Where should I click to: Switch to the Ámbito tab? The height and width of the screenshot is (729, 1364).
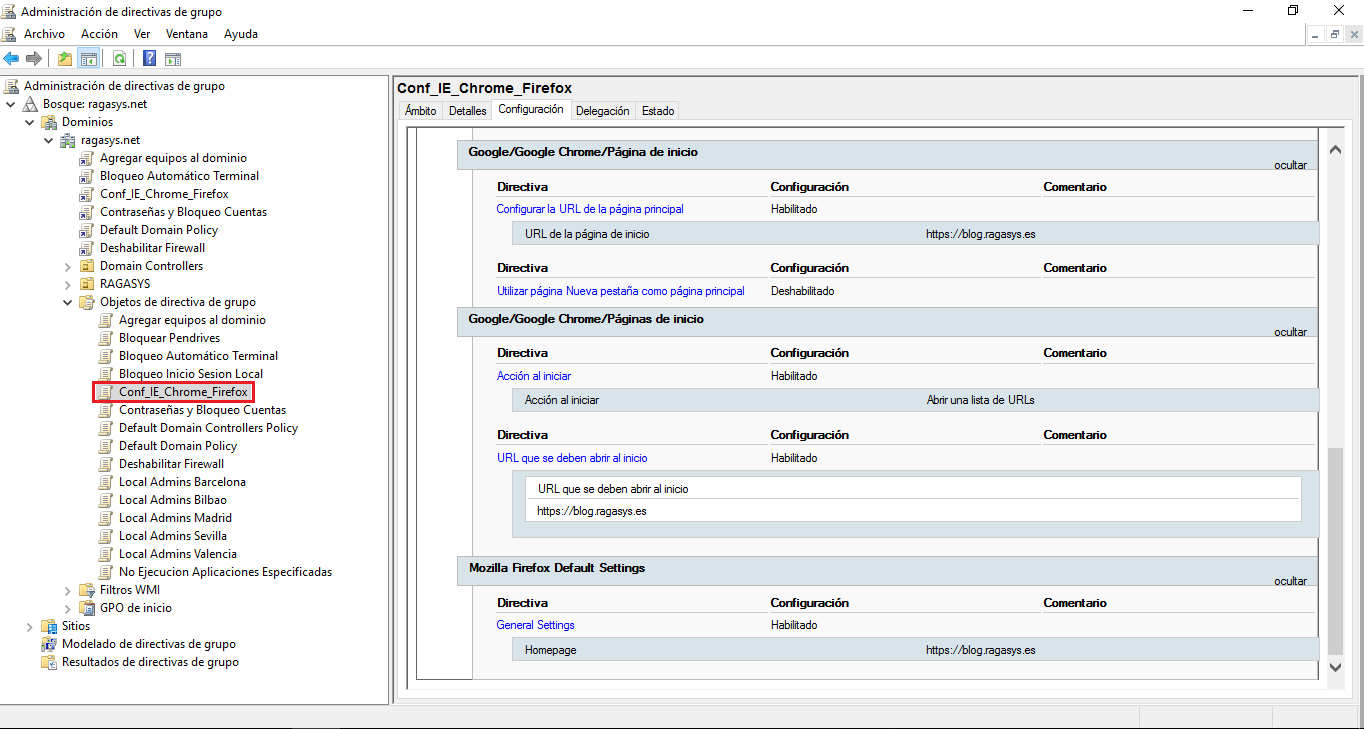(x=420, y=111)
